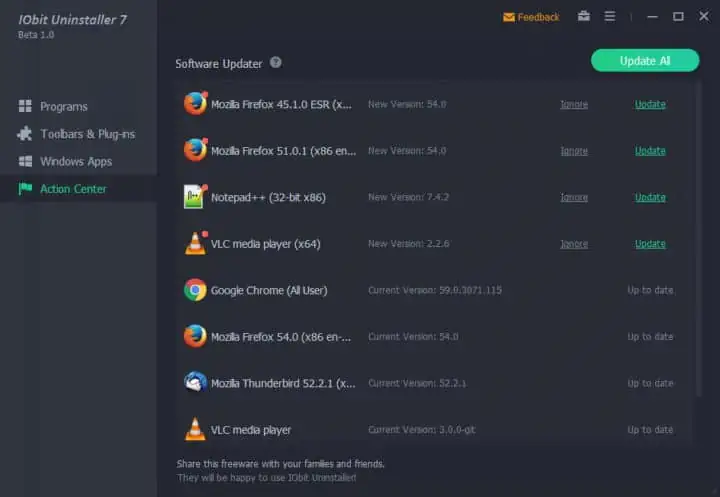Screen dimensions: 720x497
Task: Click the 'Share this freeware' message
Action: [281, 464]
